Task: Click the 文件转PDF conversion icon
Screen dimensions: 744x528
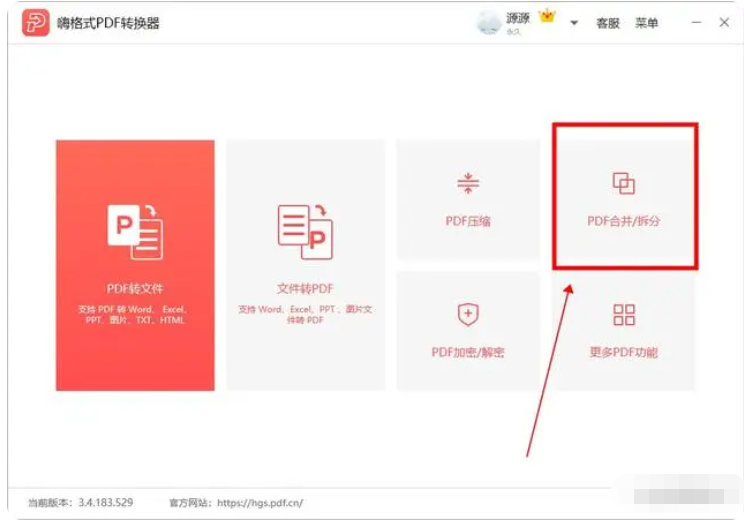Action: pyautogui.click(x=305, y=231)
